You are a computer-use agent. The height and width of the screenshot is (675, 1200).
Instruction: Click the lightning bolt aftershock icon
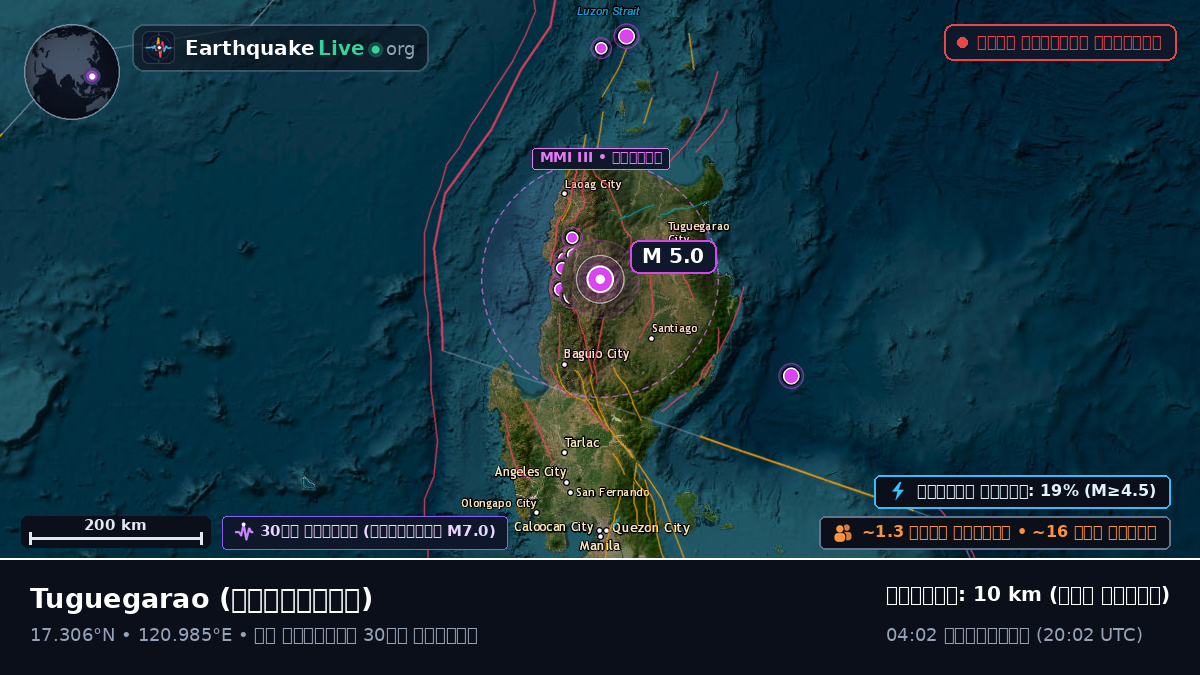tap(898, 491)
